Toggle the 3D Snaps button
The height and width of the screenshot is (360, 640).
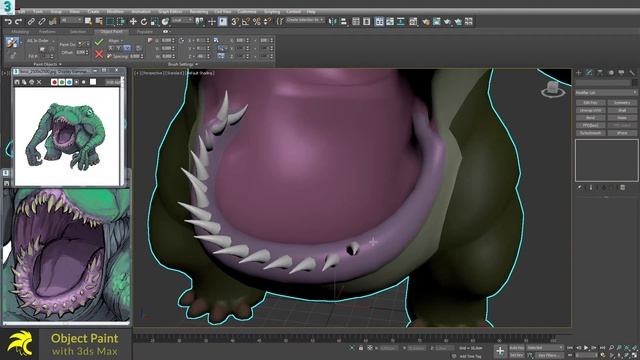(x=234, y=21)
